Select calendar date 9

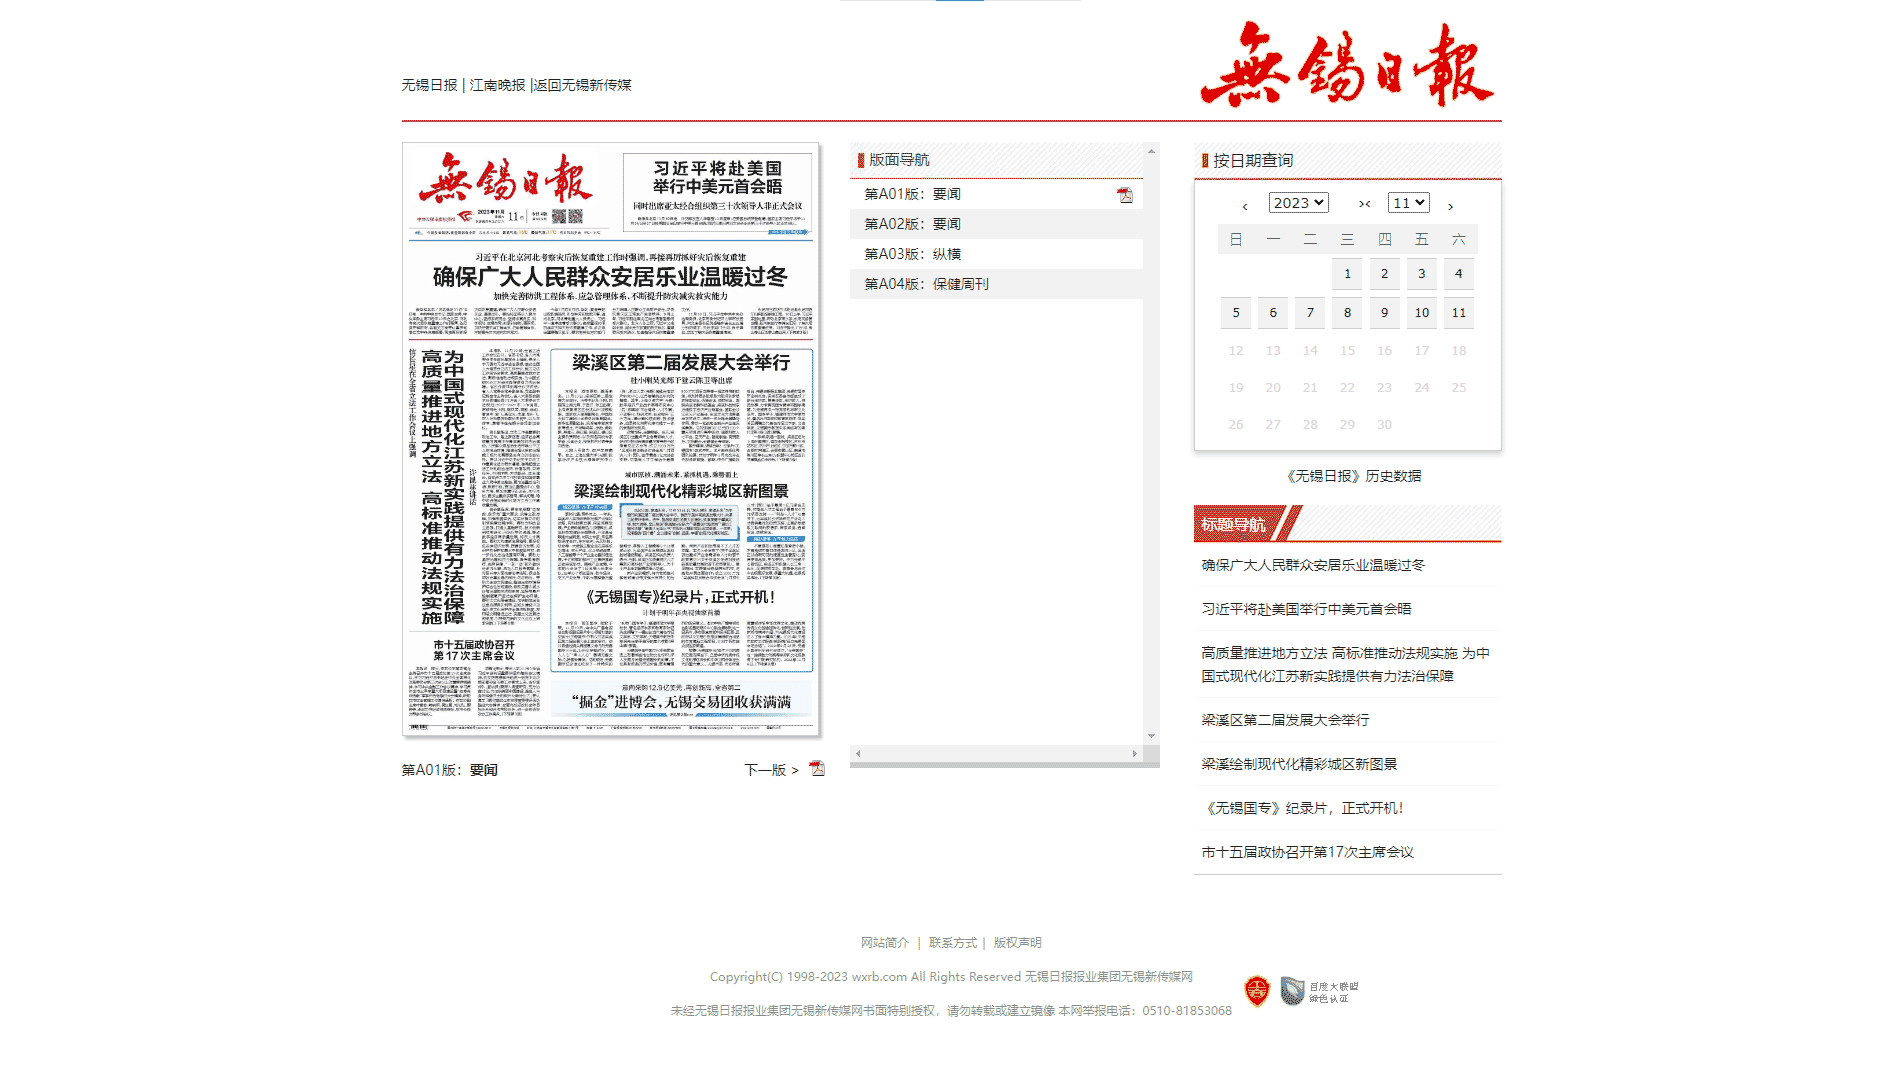pyautogui.click(x=1384, y=313)
